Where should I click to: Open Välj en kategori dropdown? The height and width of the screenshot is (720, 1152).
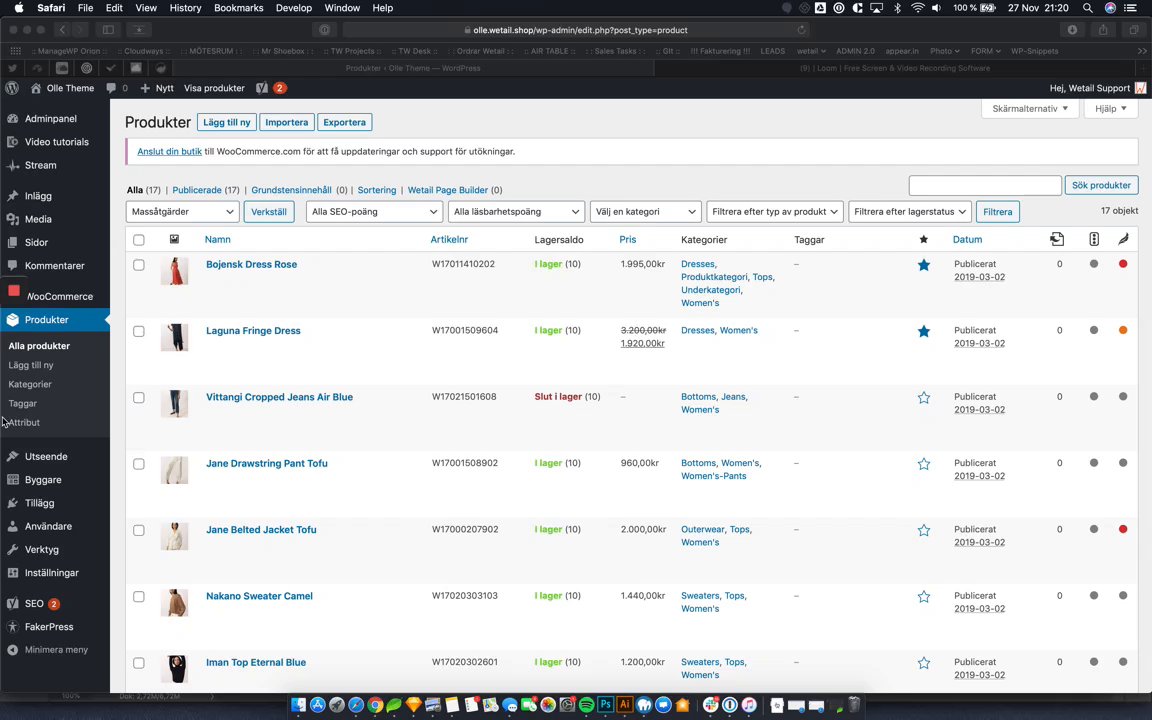[646, 212]
